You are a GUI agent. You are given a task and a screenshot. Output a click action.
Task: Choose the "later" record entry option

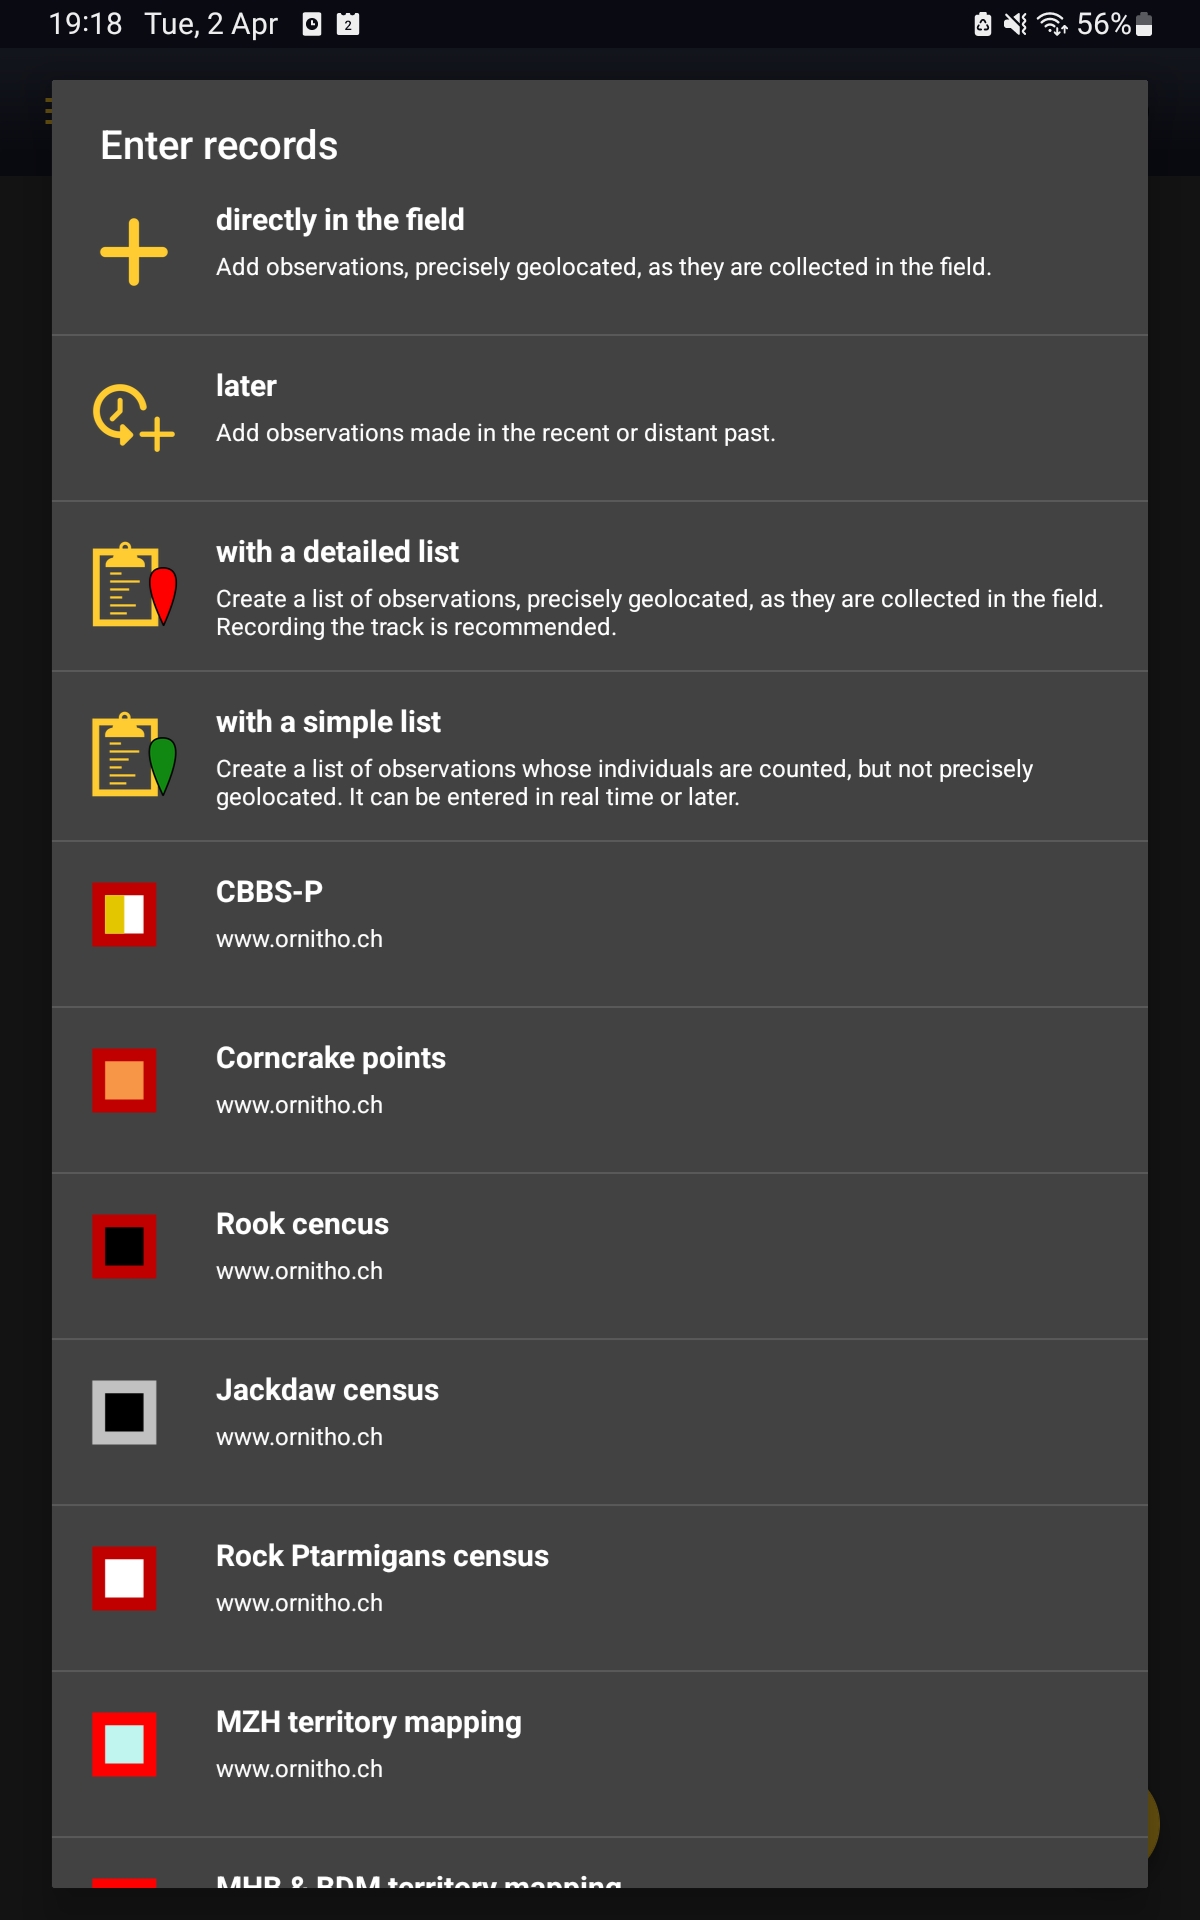click(x=246, y=386)
